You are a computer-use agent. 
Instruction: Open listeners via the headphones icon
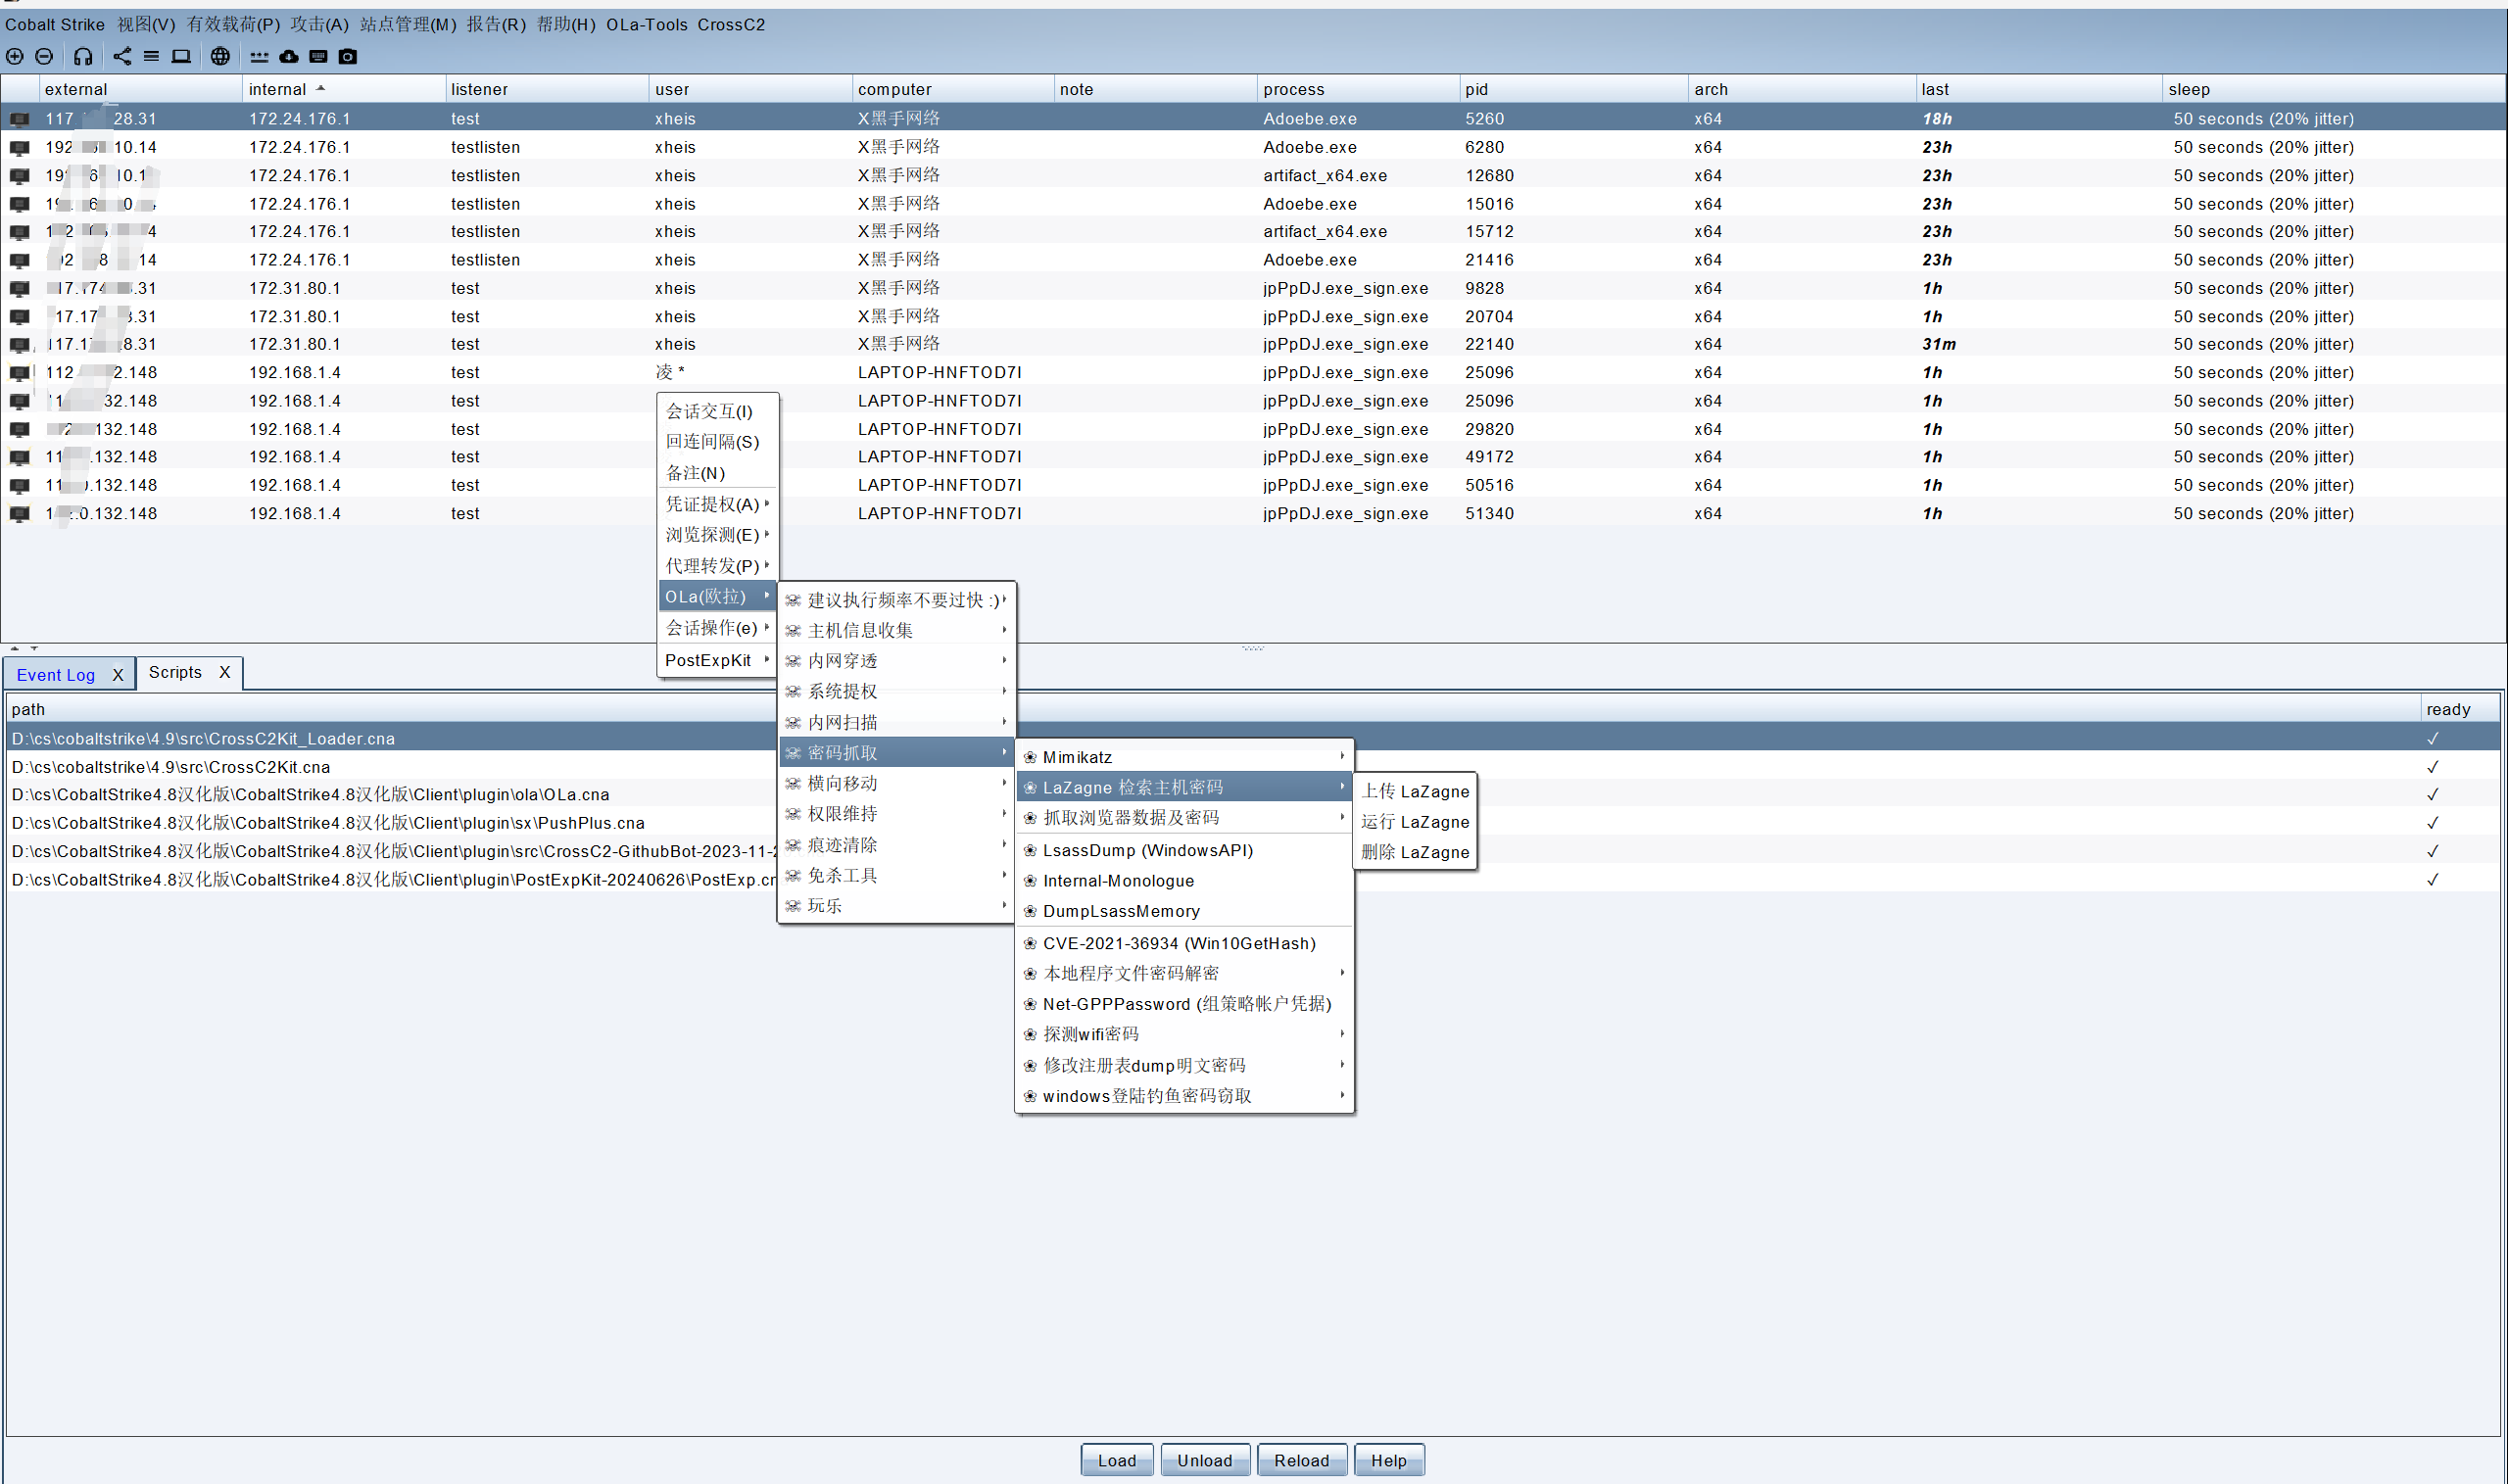(x=83, y=57)
